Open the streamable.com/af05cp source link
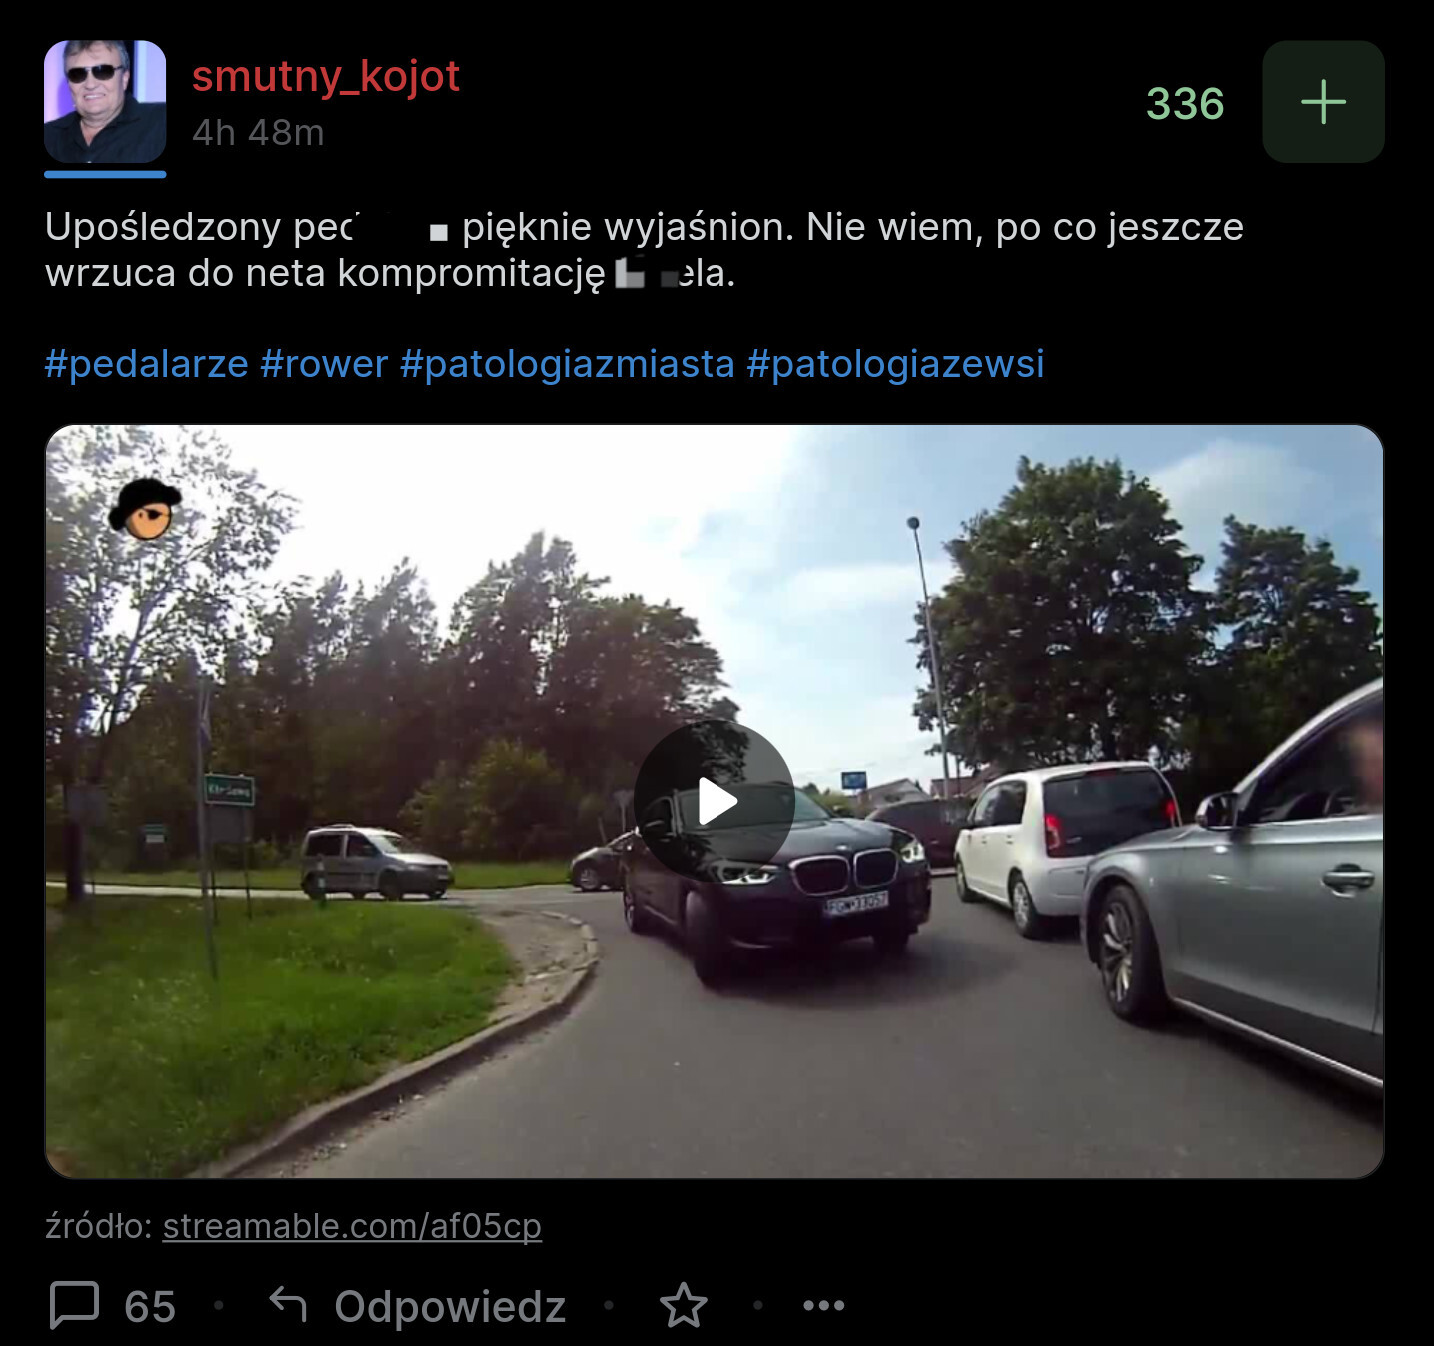The height and width of the screenshot is (1346, 1434). coord(352,1225)
